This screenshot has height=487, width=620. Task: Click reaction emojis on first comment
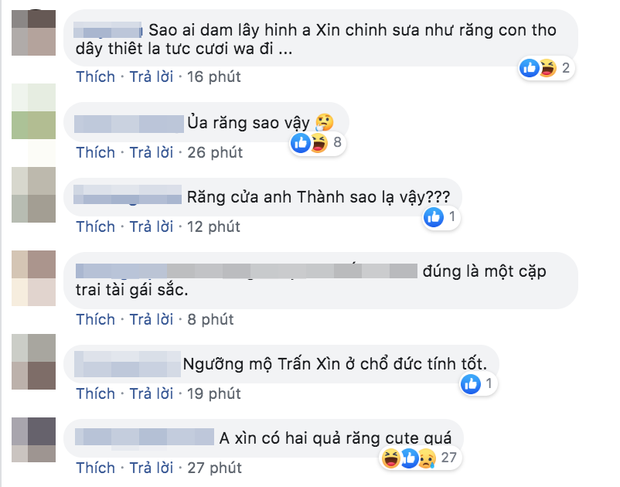coord(538,68)
